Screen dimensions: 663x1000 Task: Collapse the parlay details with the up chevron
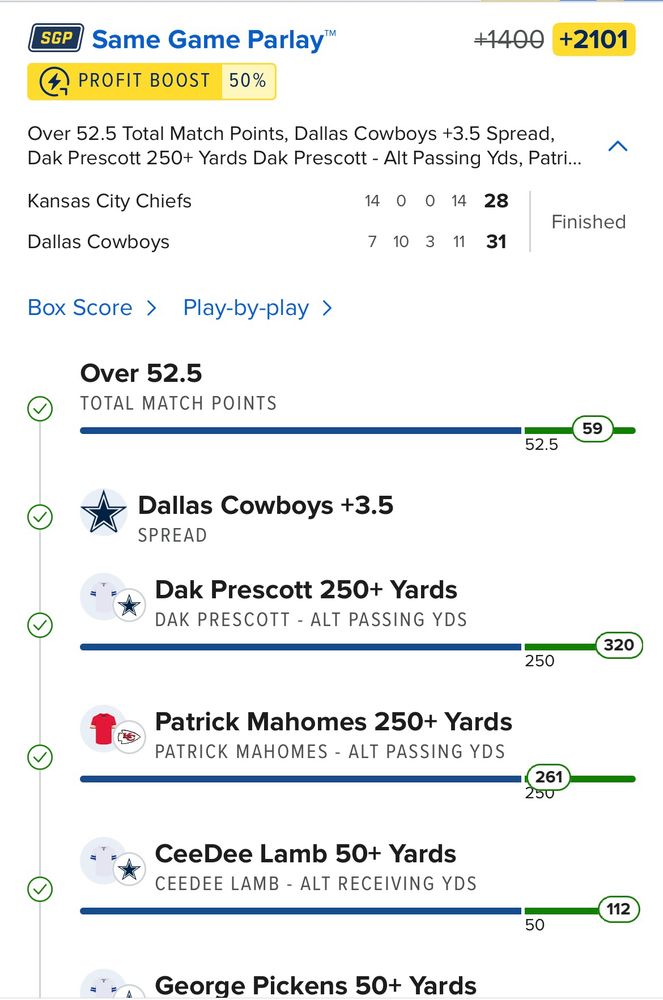coord(618,146)
